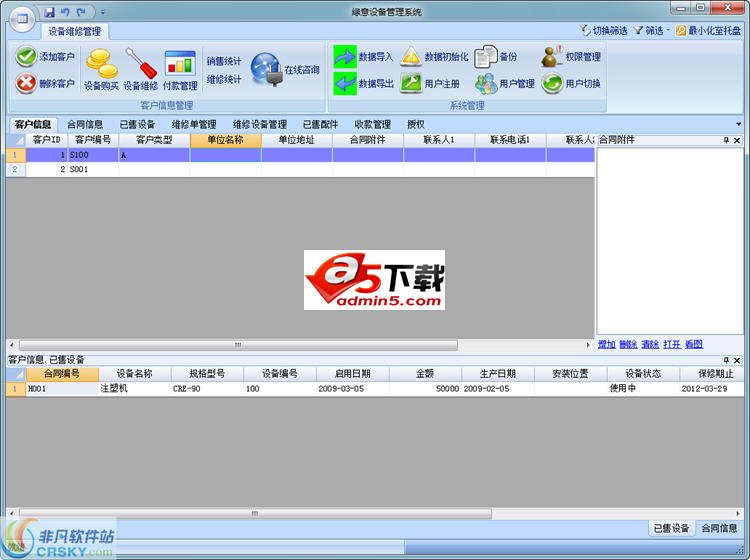The width and height of the screenshot is (750, 560).
Task: Click 切换筛选 toolbar item
Action: [x=604, y=31]
